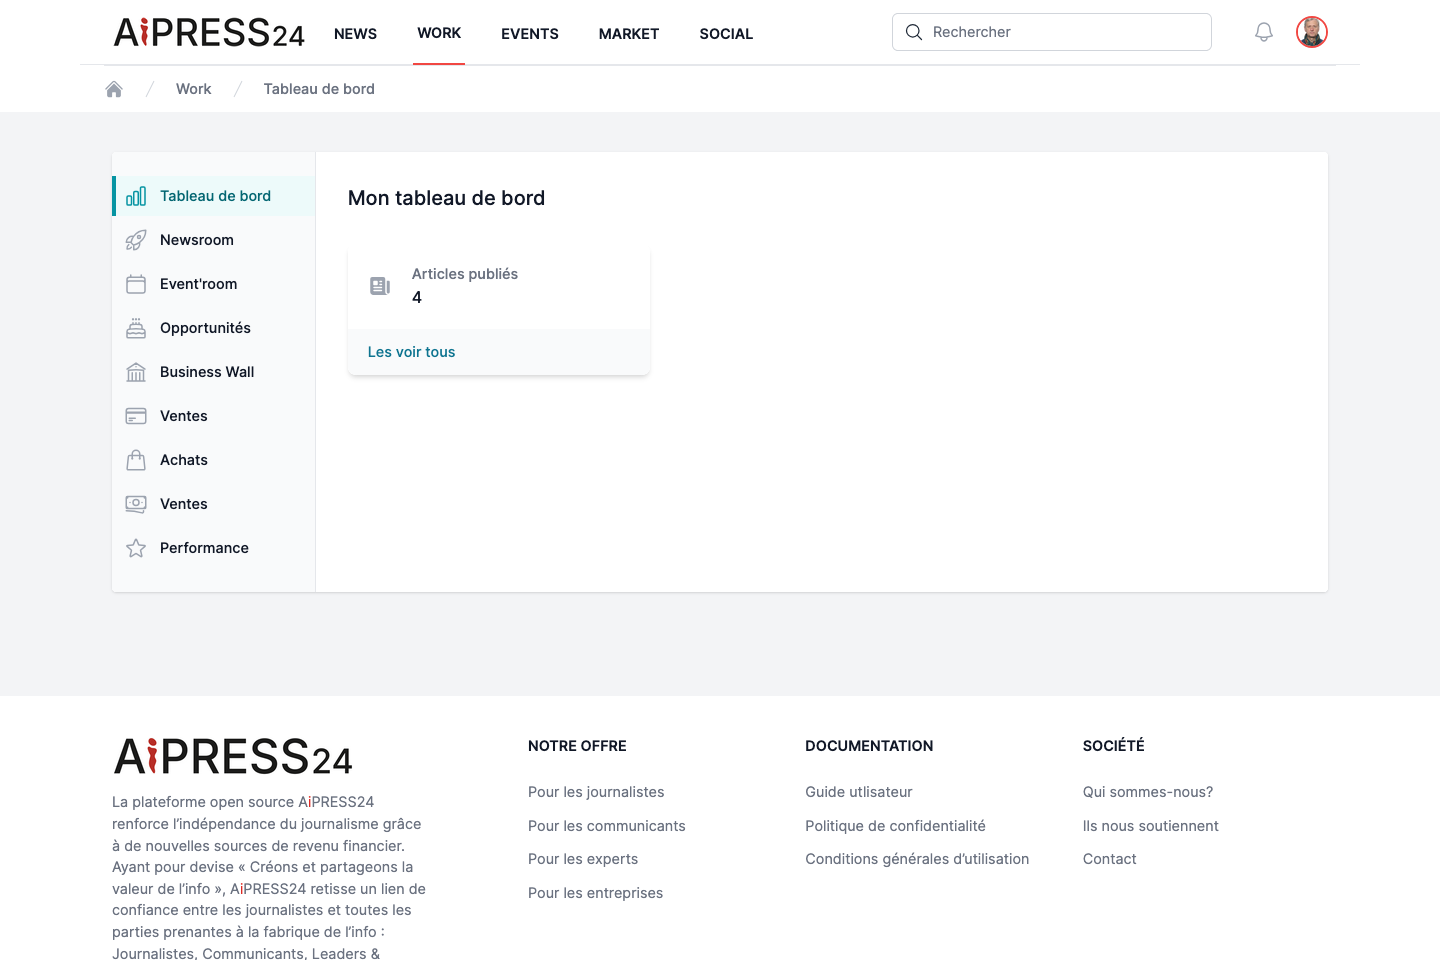Click the Articles publiés newspaper icon
The height and width of the screenshot is (960, 1440).
click(x=380, y=286)
